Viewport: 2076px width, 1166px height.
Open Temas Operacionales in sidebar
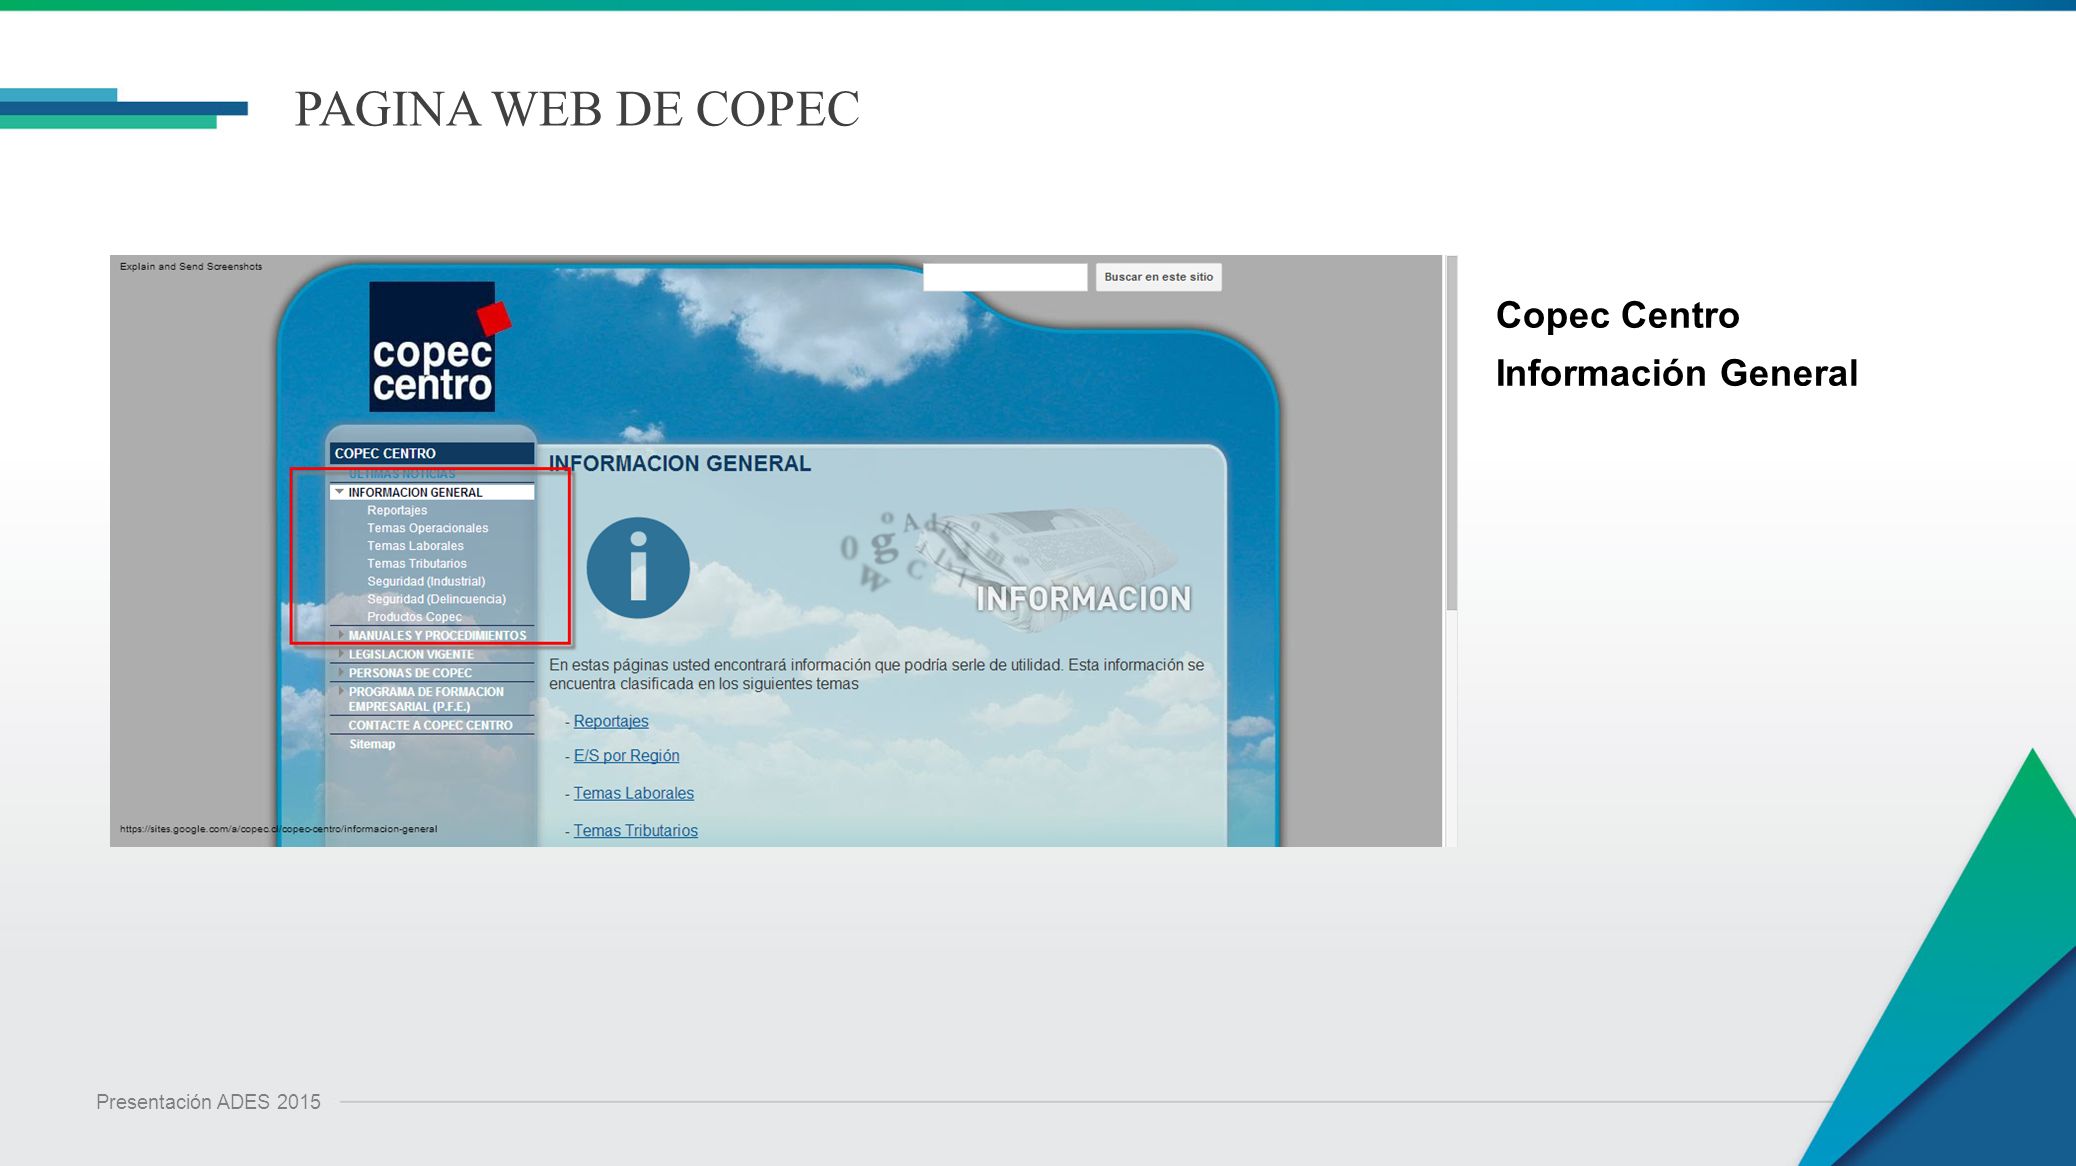point(427,528)
